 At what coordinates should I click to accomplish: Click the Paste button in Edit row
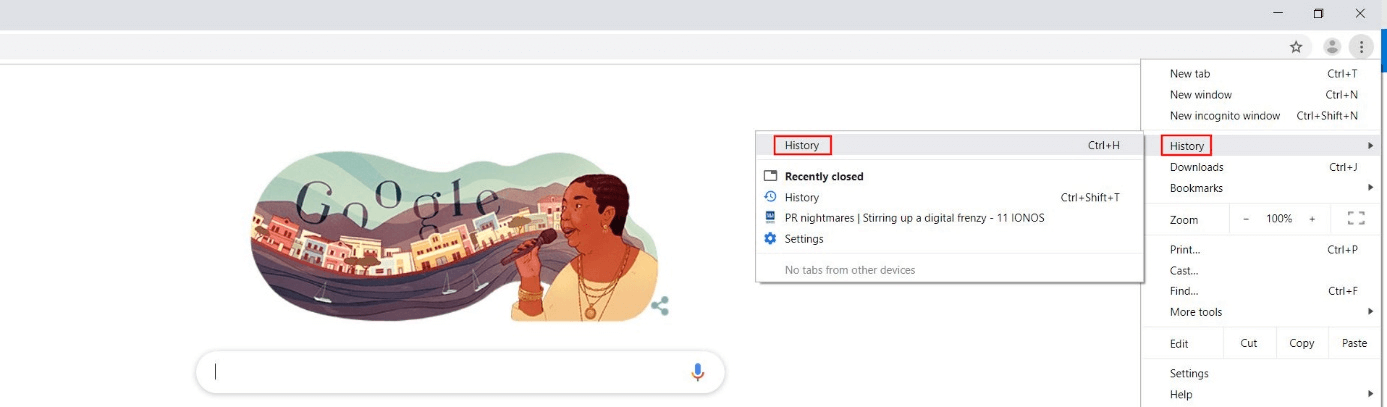(x=1355, y=343)
